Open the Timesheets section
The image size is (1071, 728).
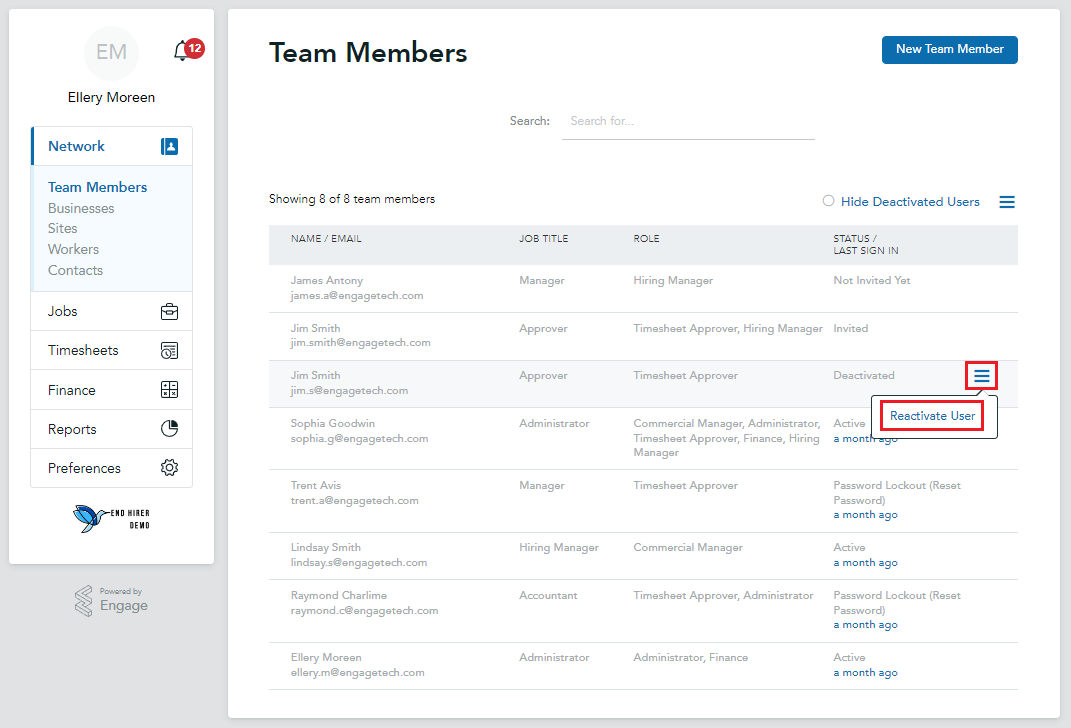(x=112, y=350)
